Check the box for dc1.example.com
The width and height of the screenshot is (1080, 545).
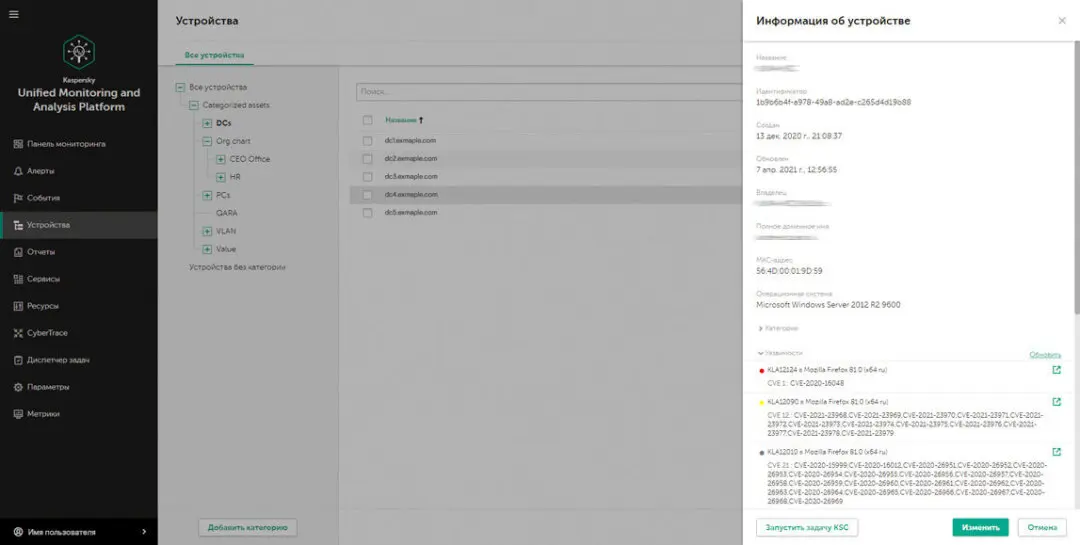(x=368, y=140)
